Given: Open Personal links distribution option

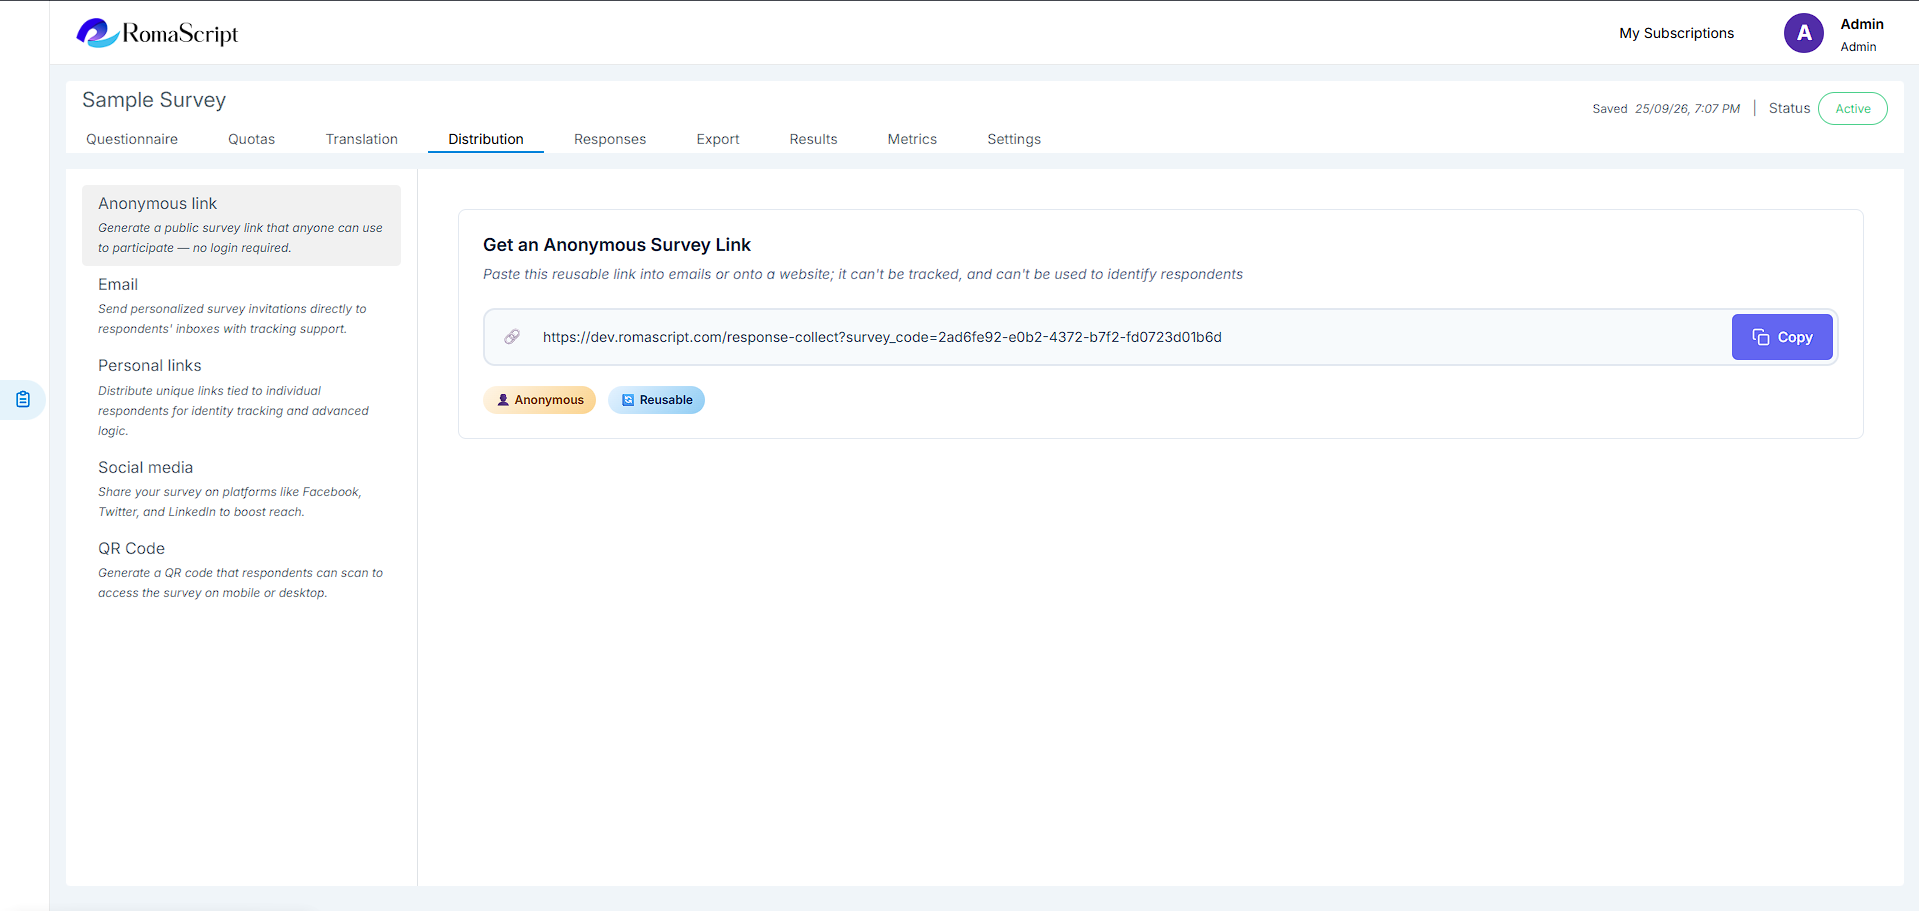Looking at the screenshot, I should (241, 397).
